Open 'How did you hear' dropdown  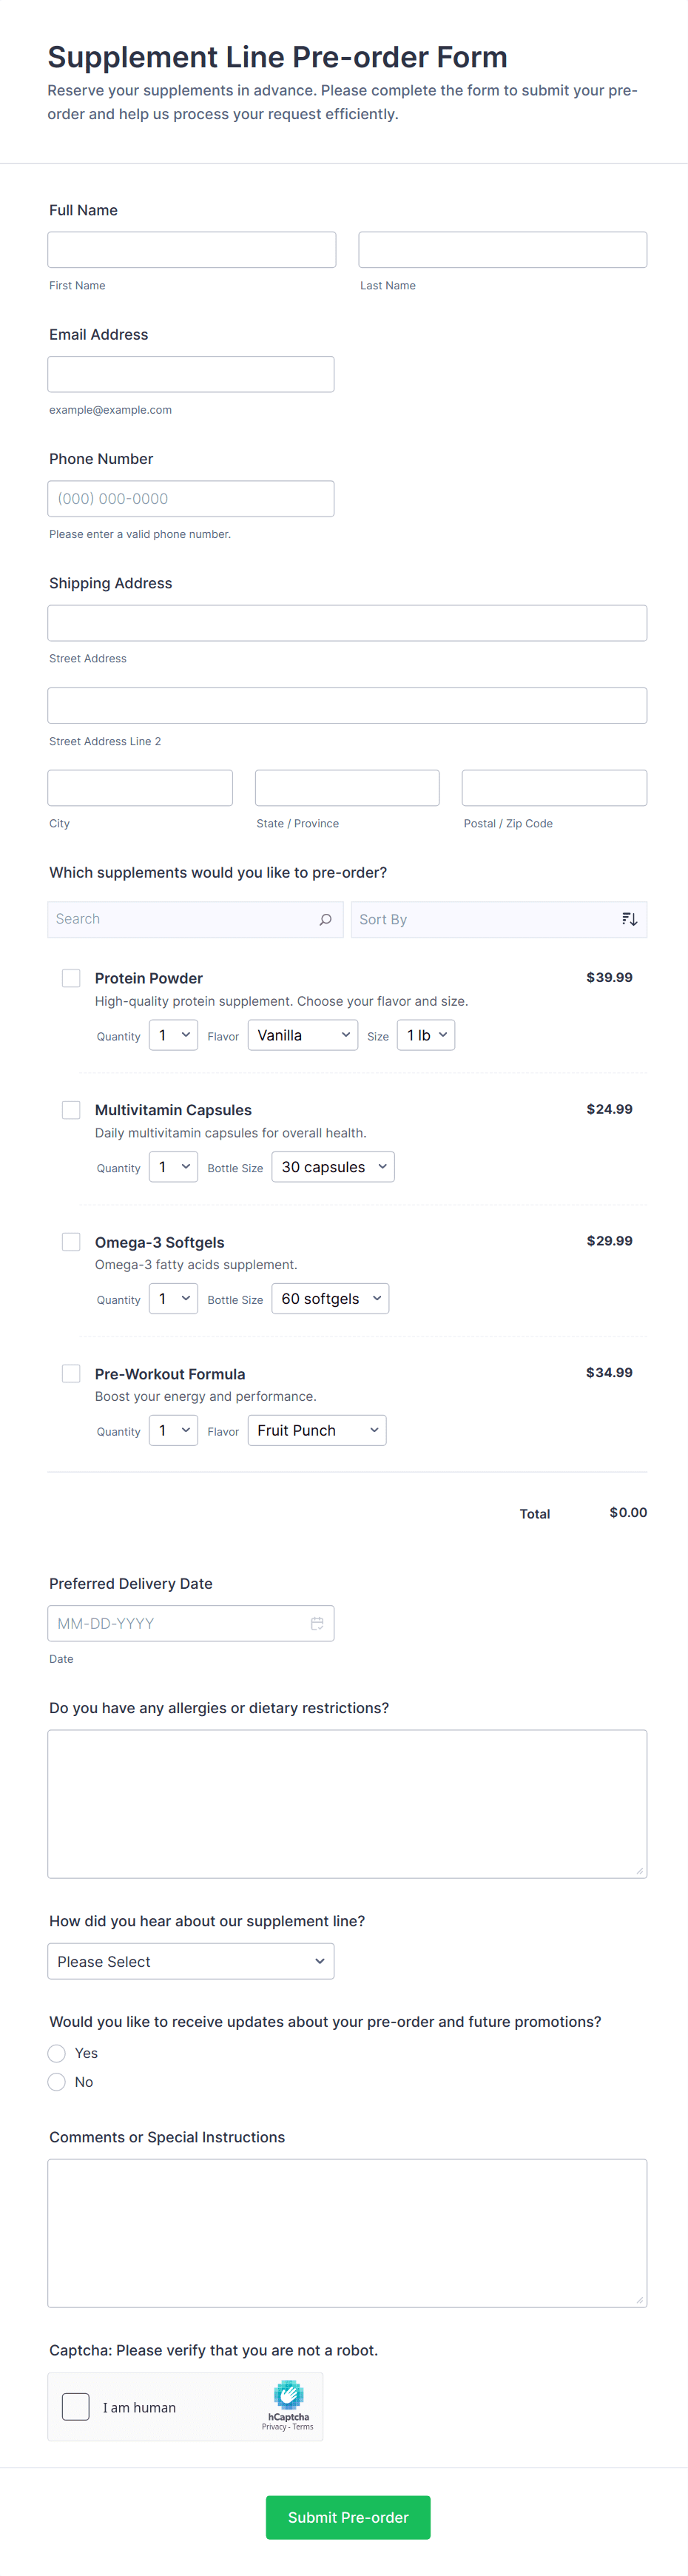click(x=191, y=1961)
